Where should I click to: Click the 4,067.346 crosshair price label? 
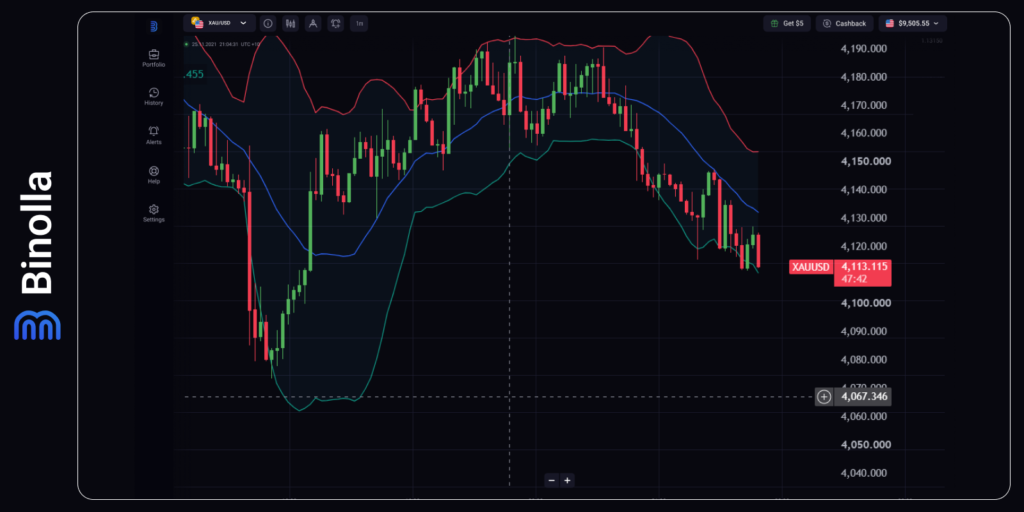click(863, 396)
